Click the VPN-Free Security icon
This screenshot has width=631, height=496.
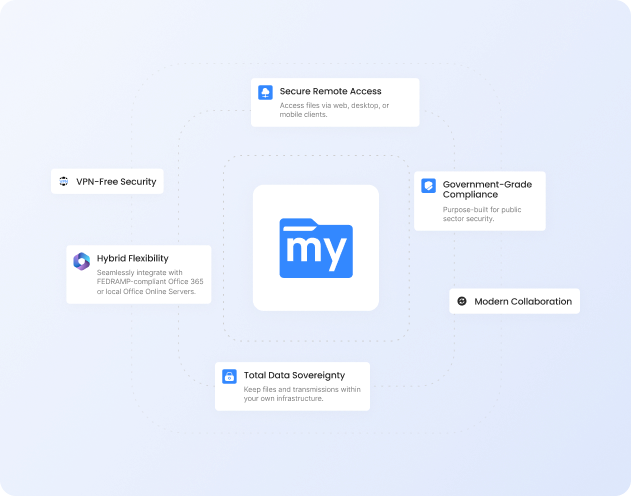coord(63,182)
